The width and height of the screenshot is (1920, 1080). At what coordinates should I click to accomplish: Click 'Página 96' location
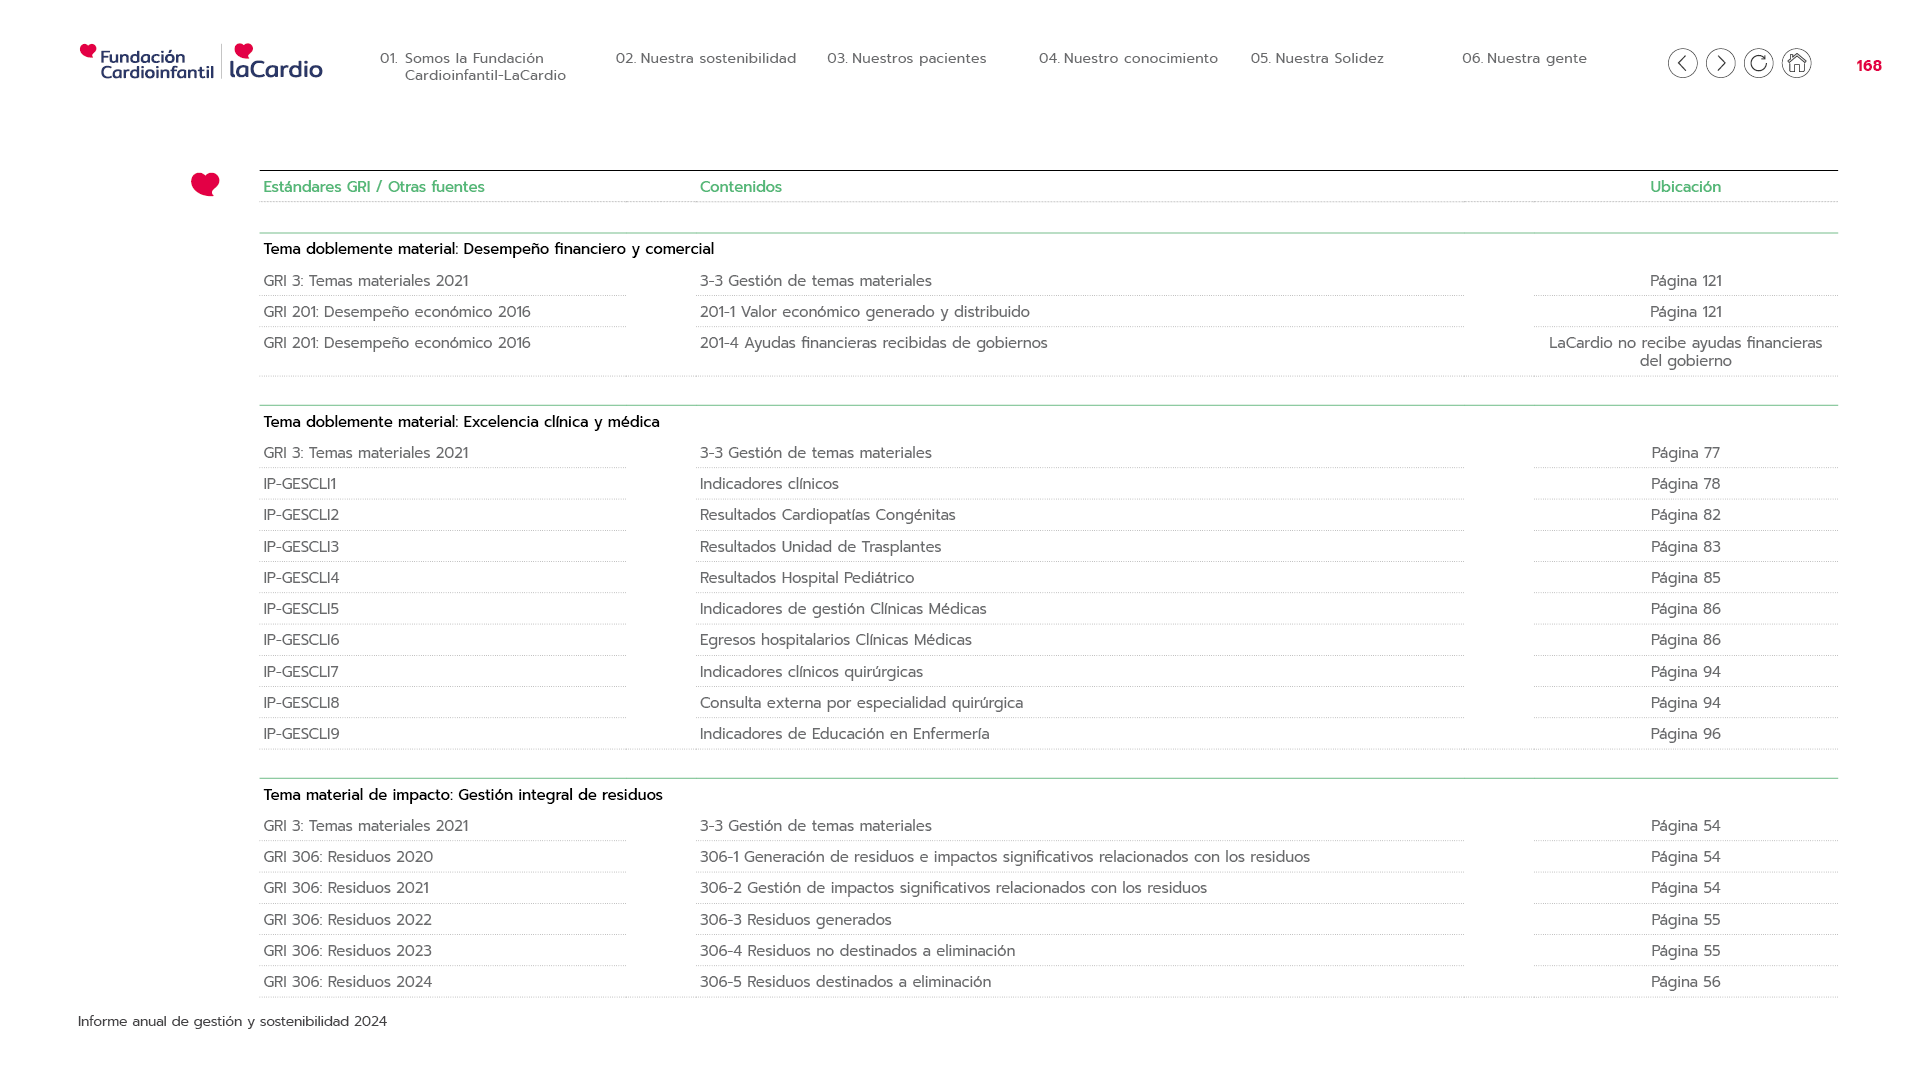[1685, 734]
